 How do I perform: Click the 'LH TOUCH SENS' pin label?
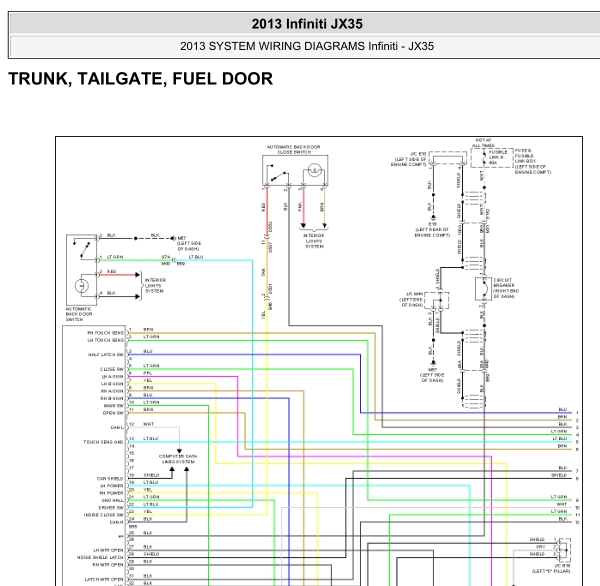[x=106, y=340]
